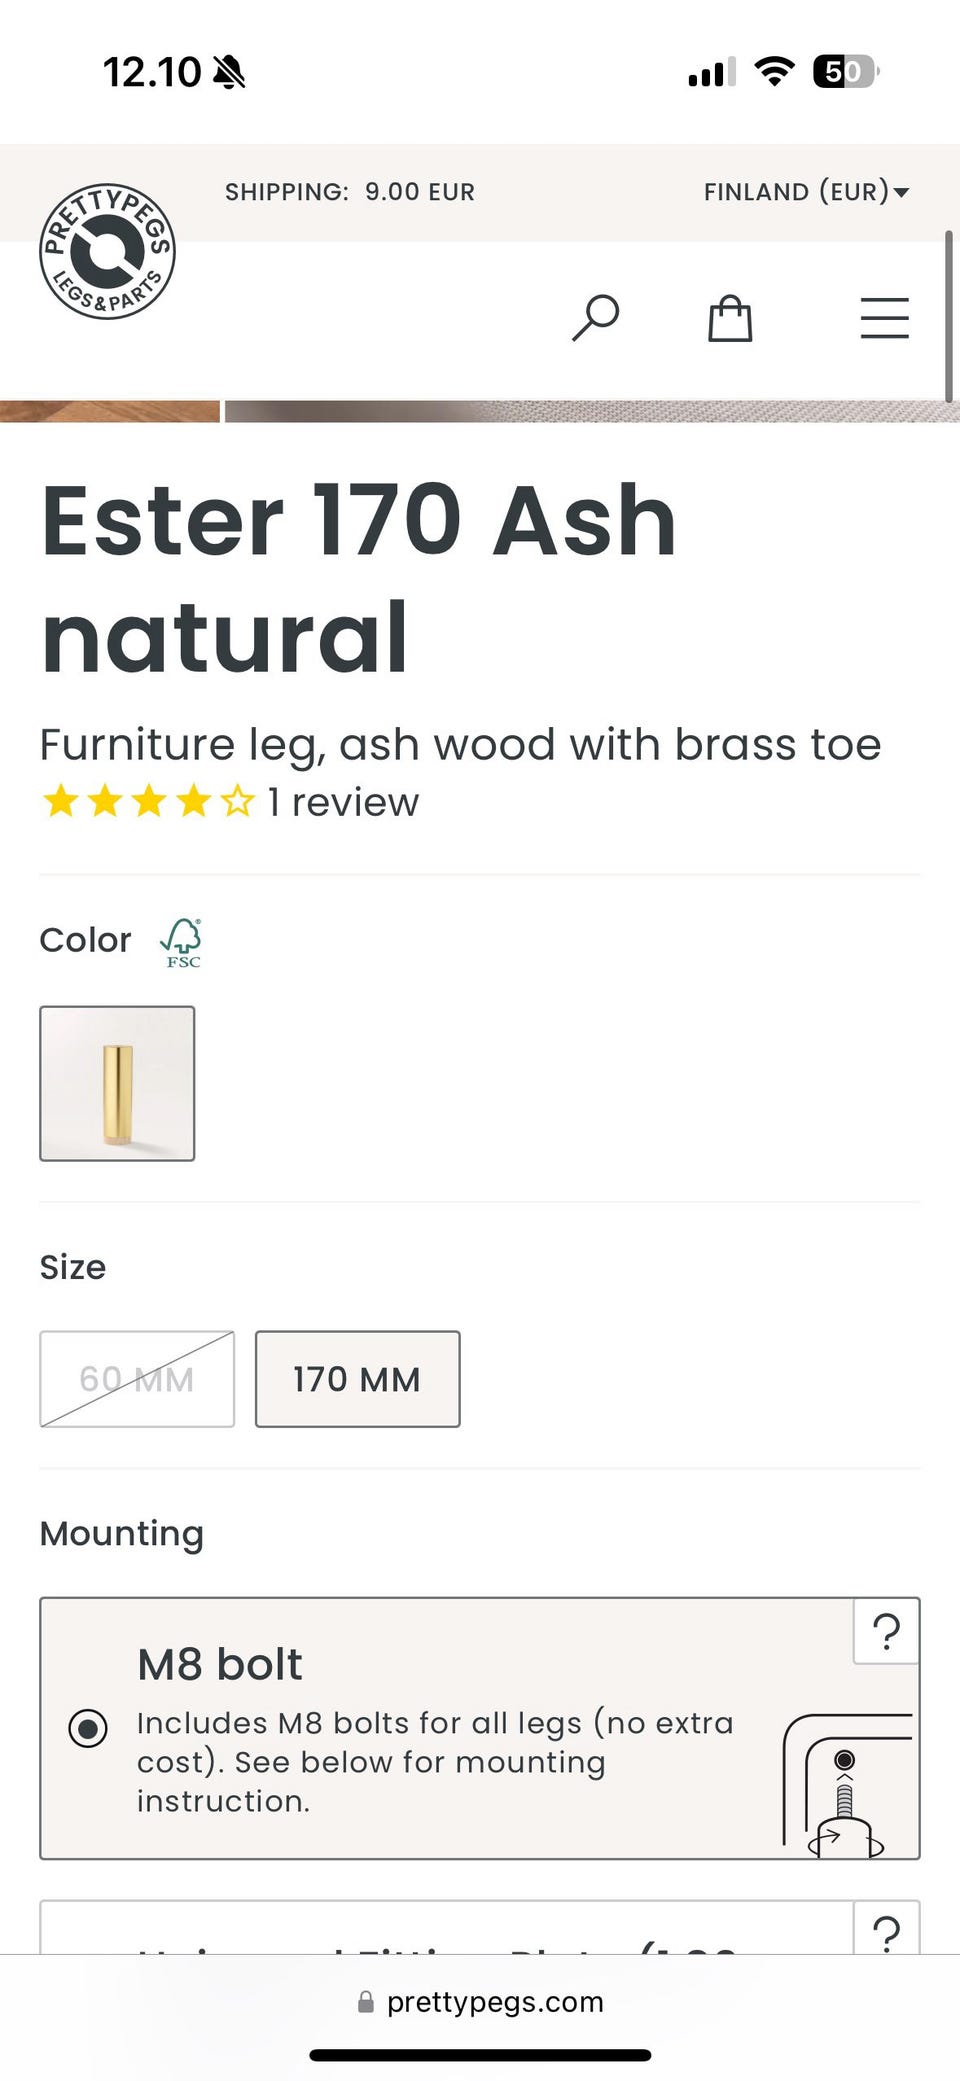
Task: Open the hamburger navigation menu
Action: 884,318
